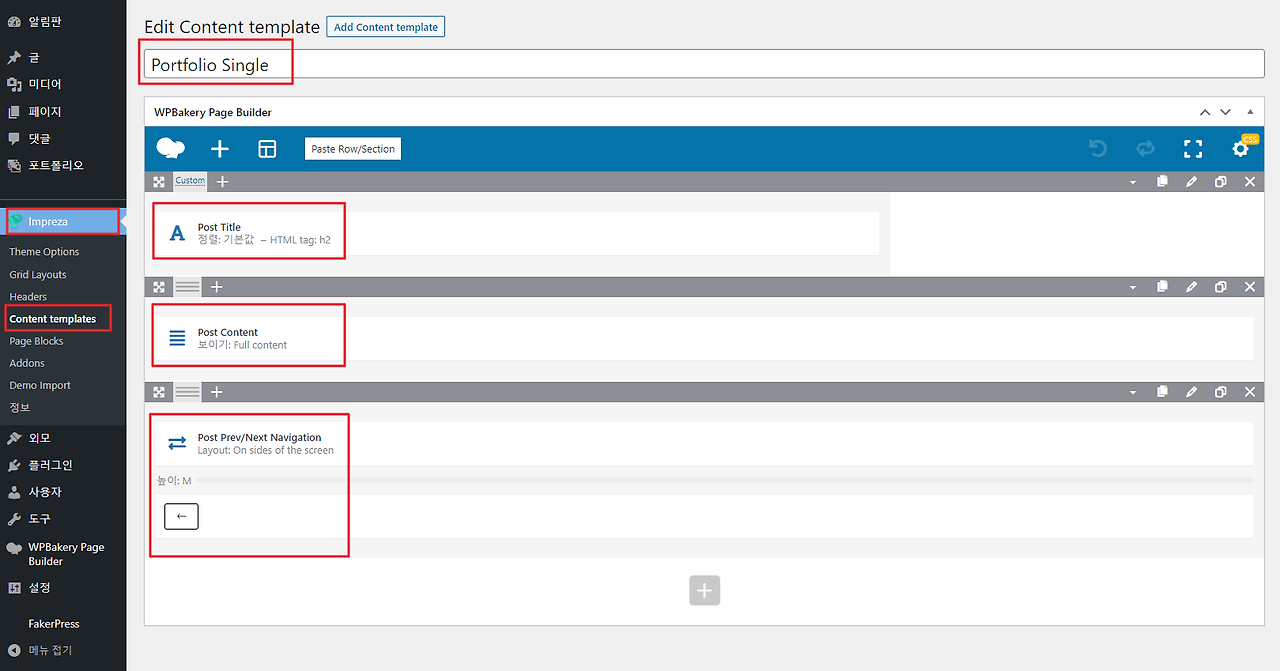This screenshot has width=1280, height=671.
Task: Toggle the Post Title row dropdown arrow
Action: pos(1133,183)
